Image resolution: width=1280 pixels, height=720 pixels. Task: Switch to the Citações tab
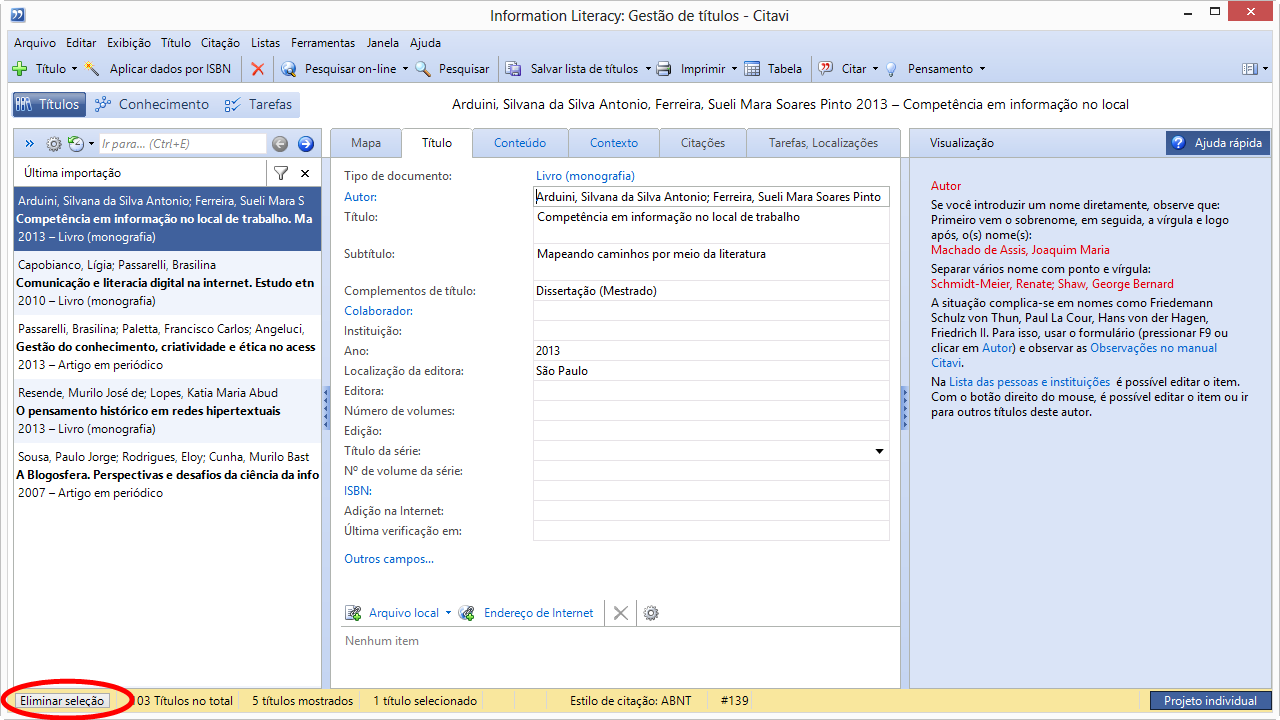(x=703, y=143)
